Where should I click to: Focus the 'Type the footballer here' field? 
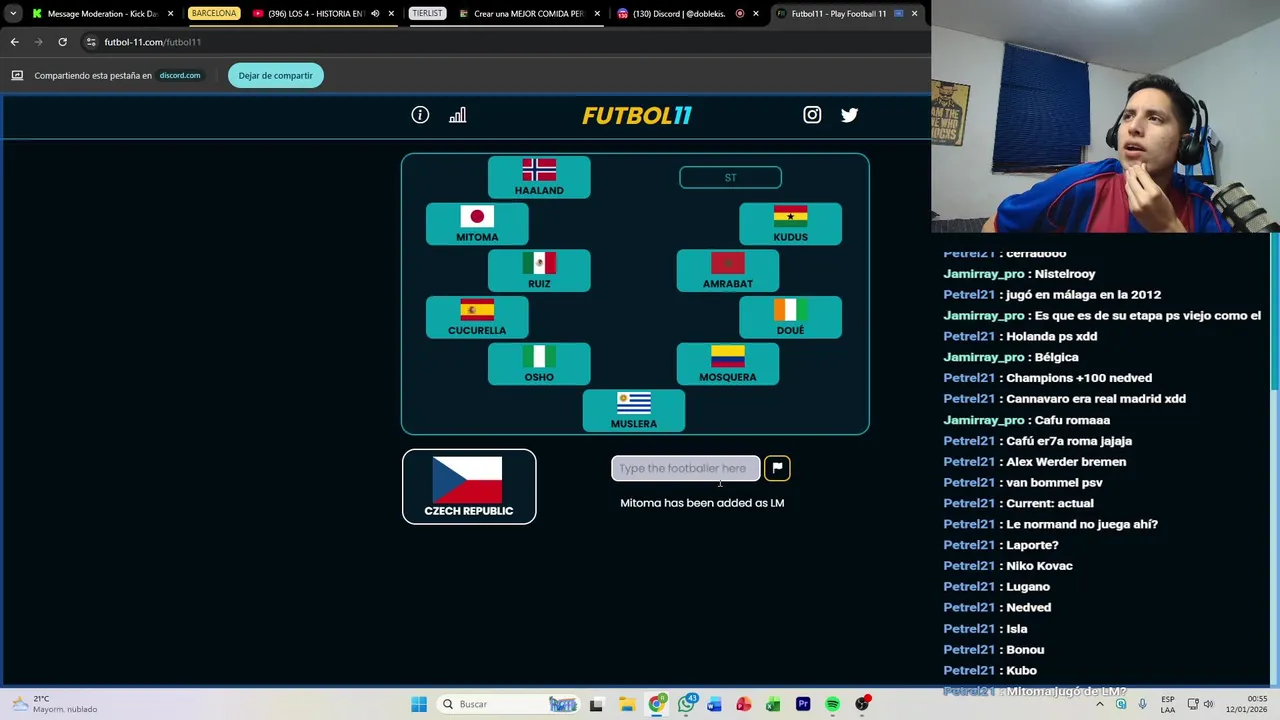click(x=686, y=468)
